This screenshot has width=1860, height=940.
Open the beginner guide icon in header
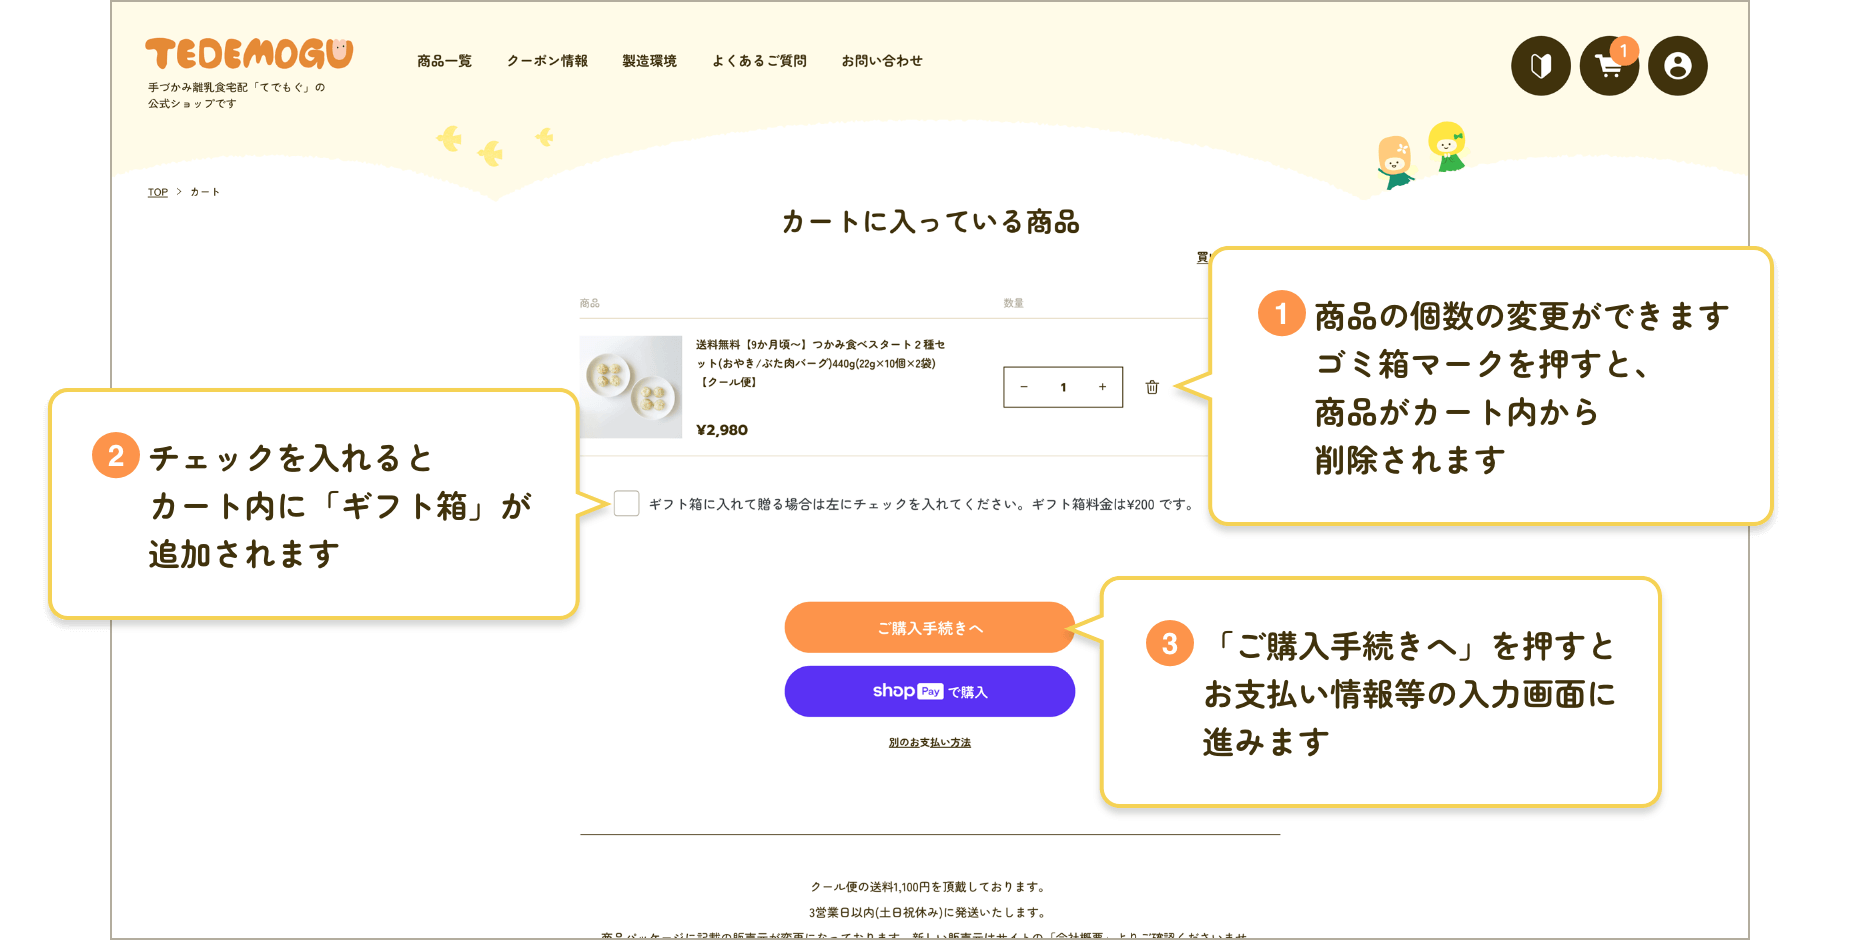pyautogui.click(x=1540, y=66)
